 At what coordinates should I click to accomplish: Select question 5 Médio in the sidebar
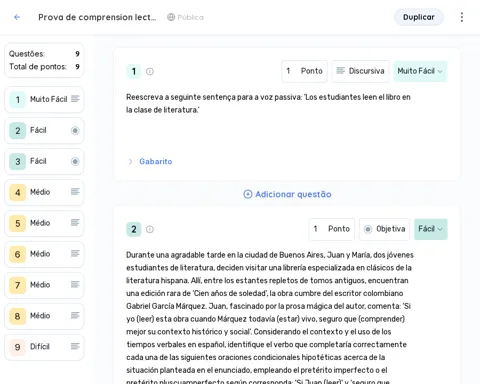tap(44, 223)
